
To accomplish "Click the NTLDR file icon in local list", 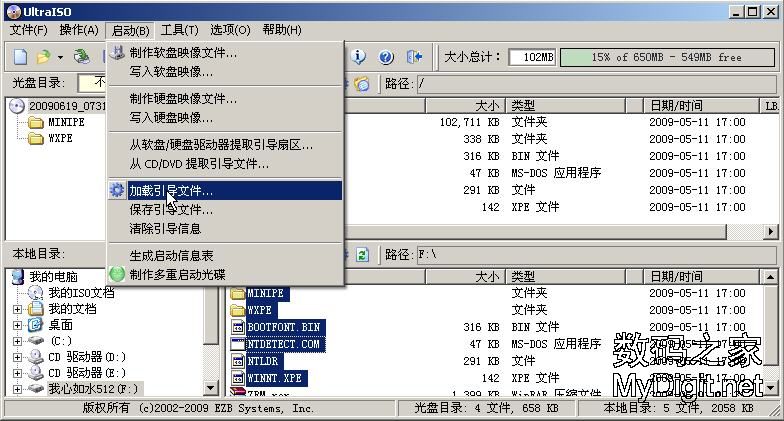I will click(238, 361).
